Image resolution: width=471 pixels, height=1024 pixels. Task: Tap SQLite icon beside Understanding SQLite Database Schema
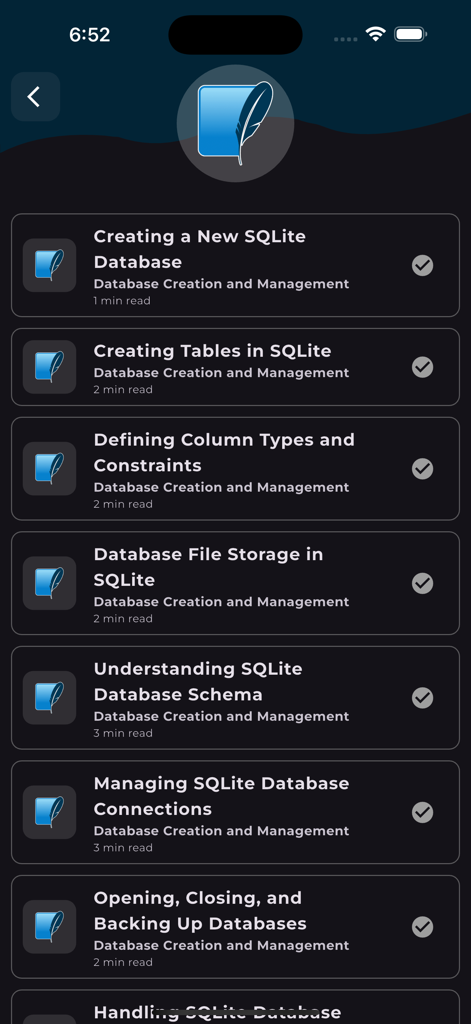50,697
